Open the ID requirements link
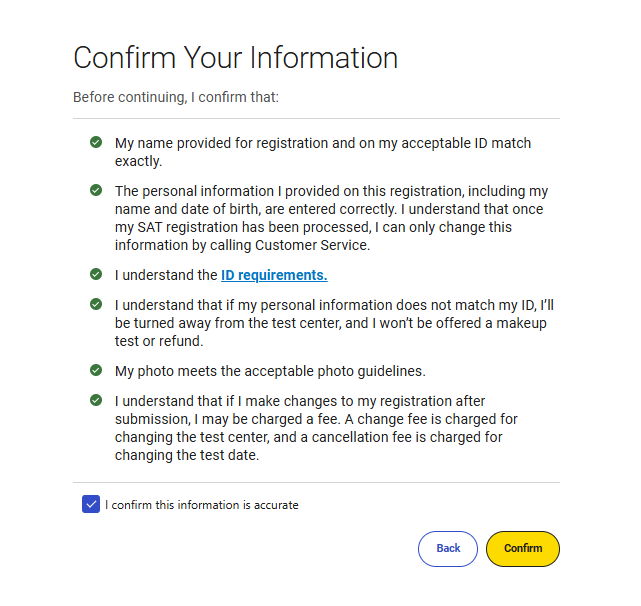The image size is (641, 606). pos(274,275)
